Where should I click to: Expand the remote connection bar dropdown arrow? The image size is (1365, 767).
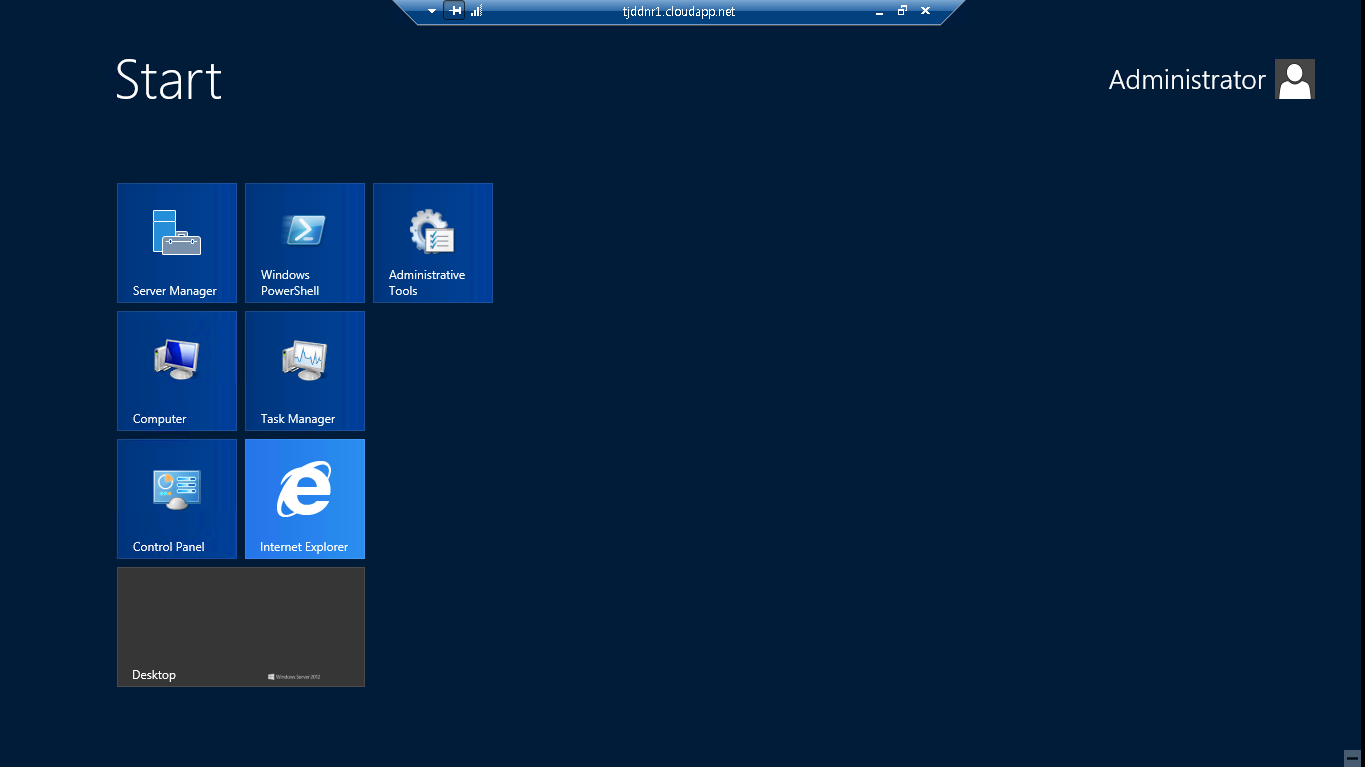coord(432,11)
